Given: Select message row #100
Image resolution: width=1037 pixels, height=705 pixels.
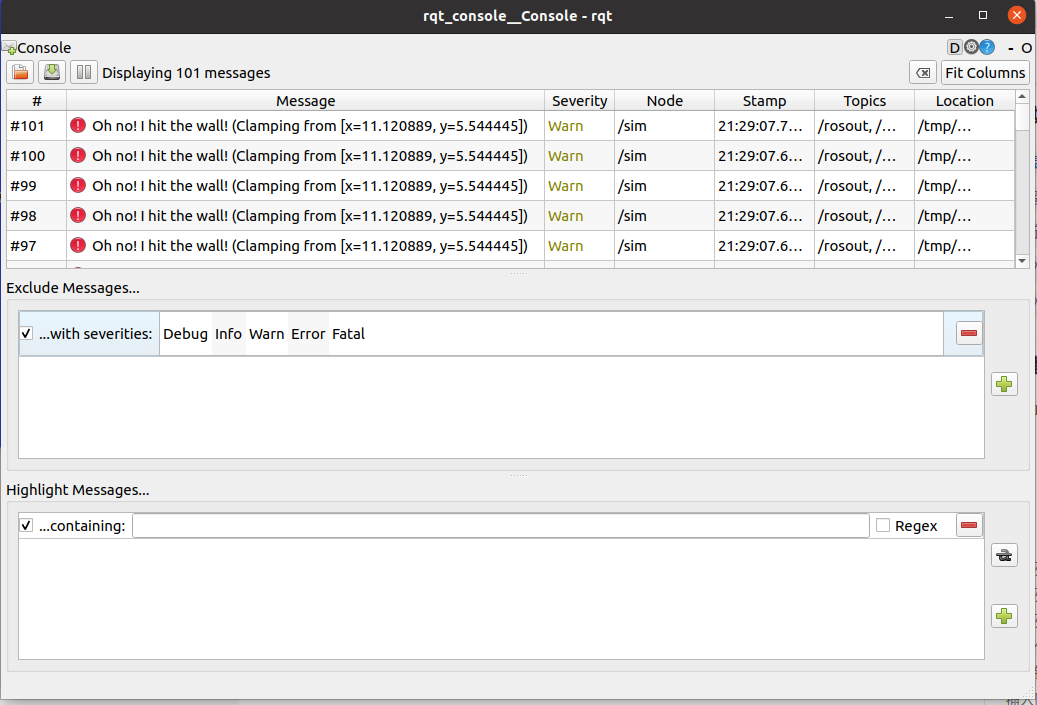Looking at the screenshot, I should click(511, 156).
